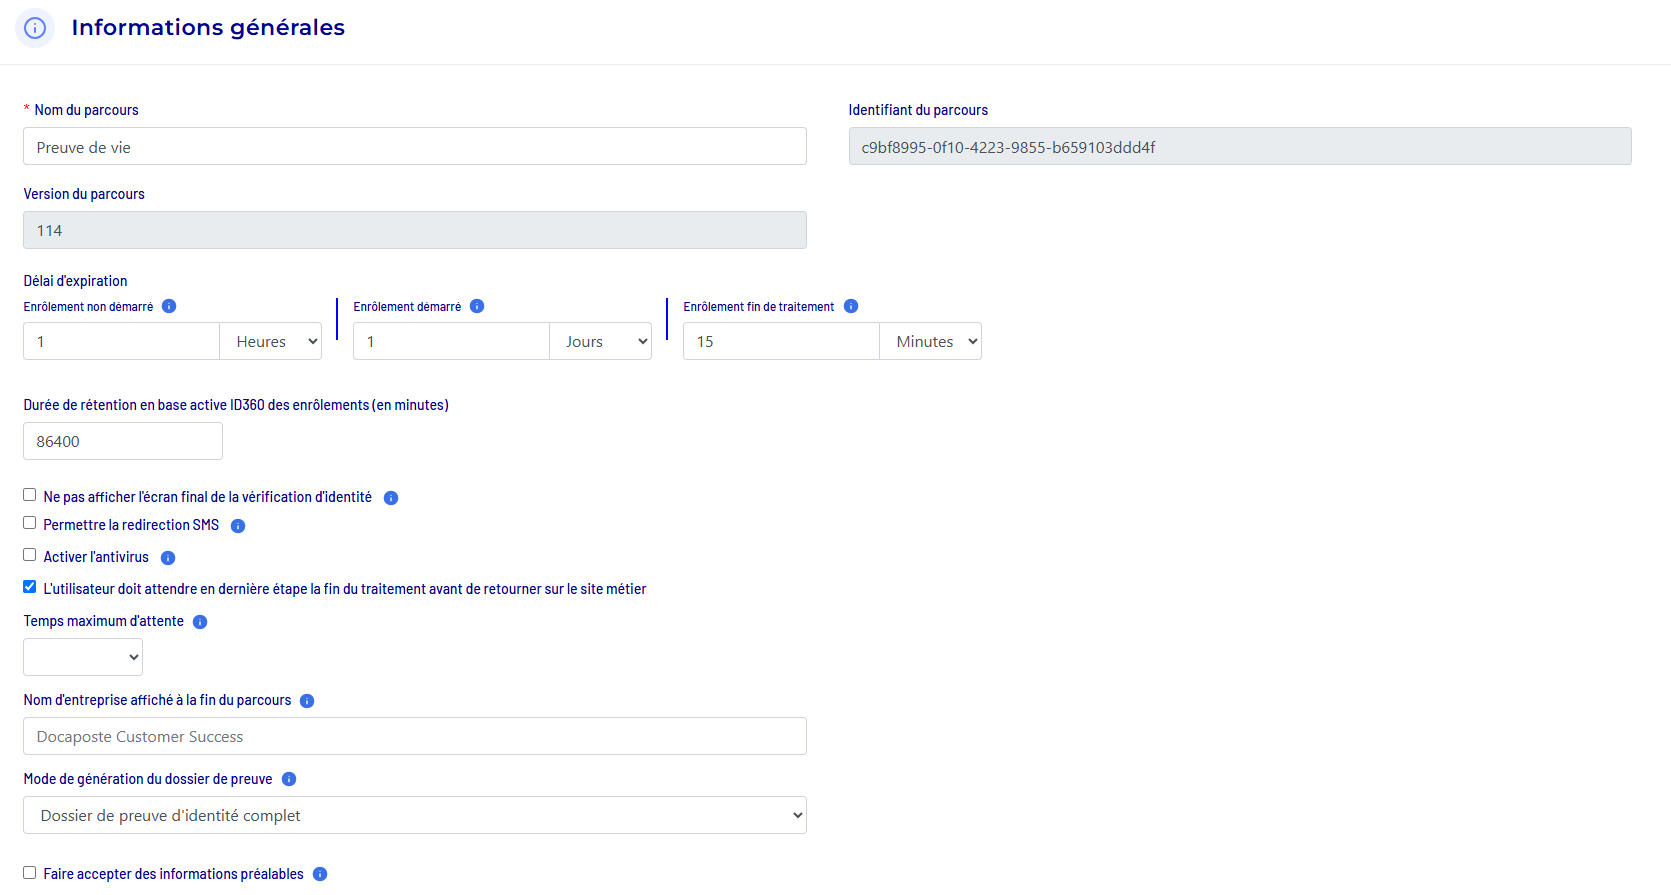Viewport: 1671px width, 895px height.
Task: Click info icon next to Permettre la redirection SMS
Action: (238, 526)
